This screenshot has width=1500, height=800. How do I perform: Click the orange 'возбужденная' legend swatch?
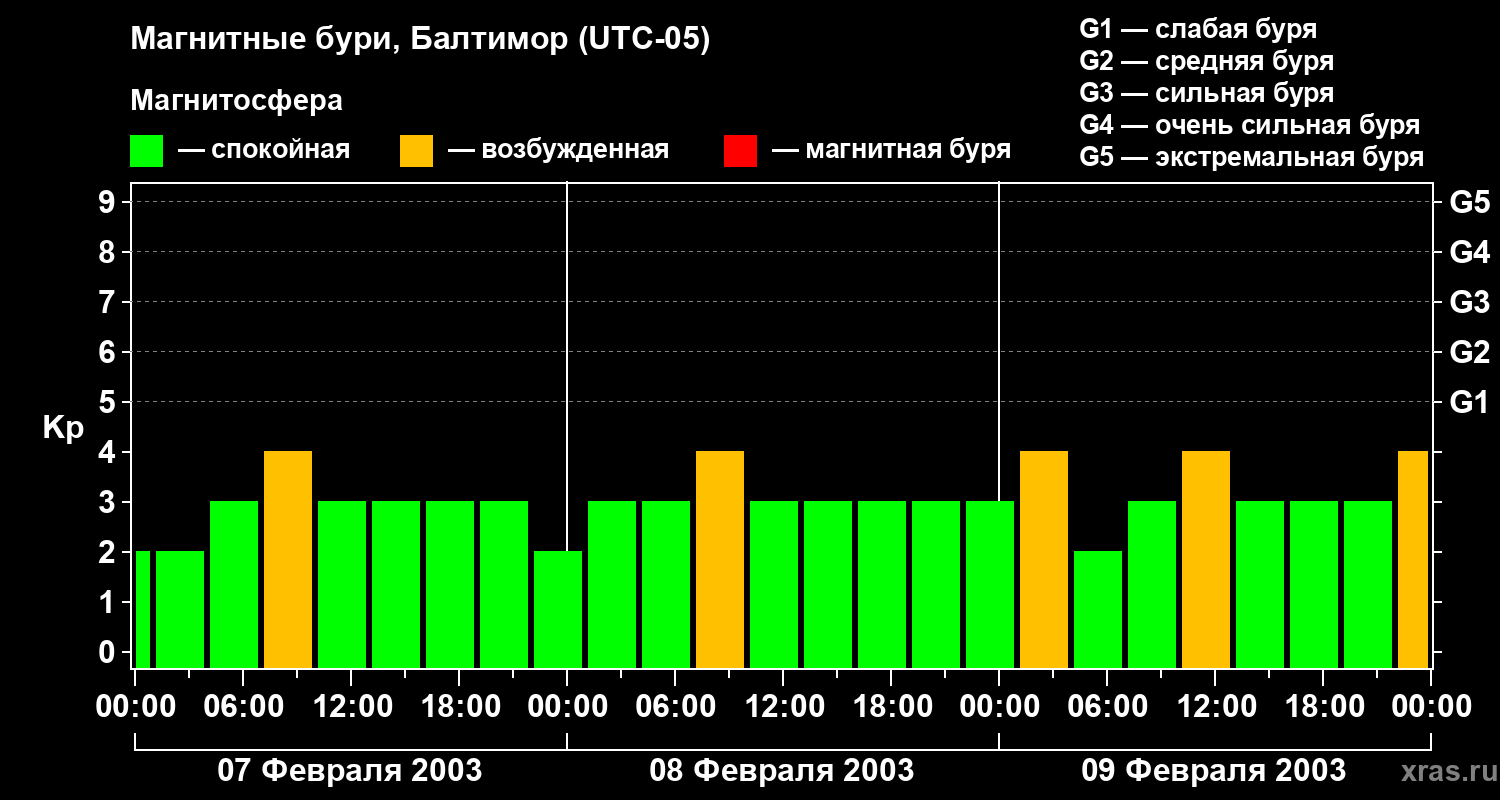click(x=416, y=151)
